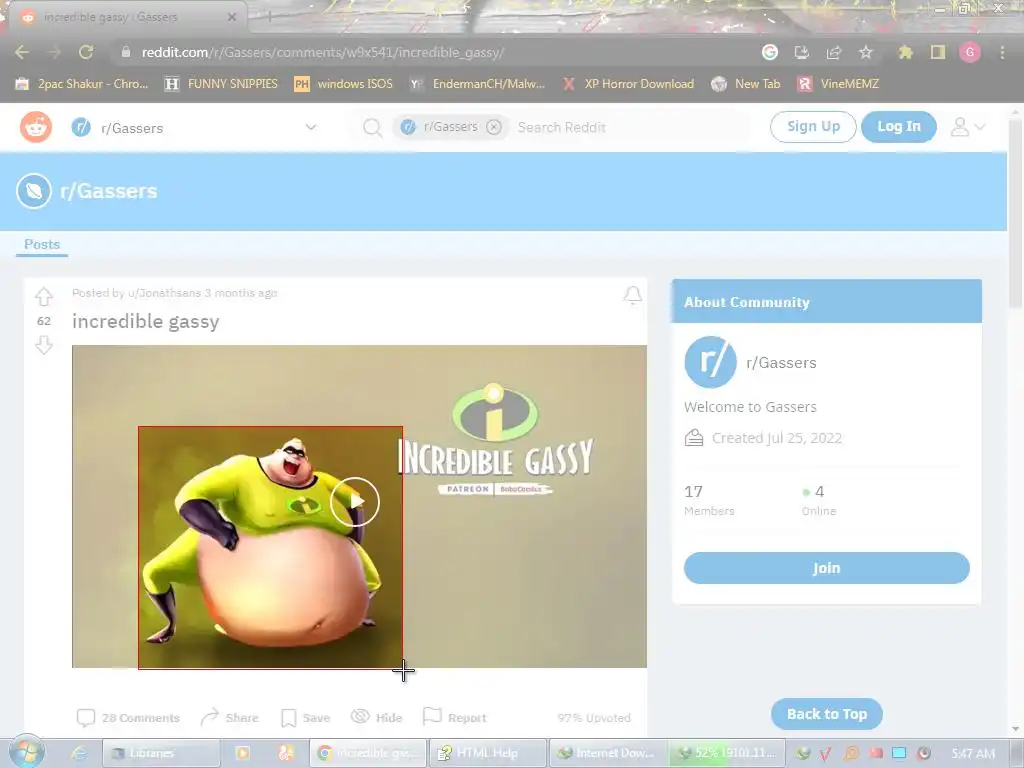1024x768 pixels.
Task: Open the Chrome profile avatar G
Action: 970,52
